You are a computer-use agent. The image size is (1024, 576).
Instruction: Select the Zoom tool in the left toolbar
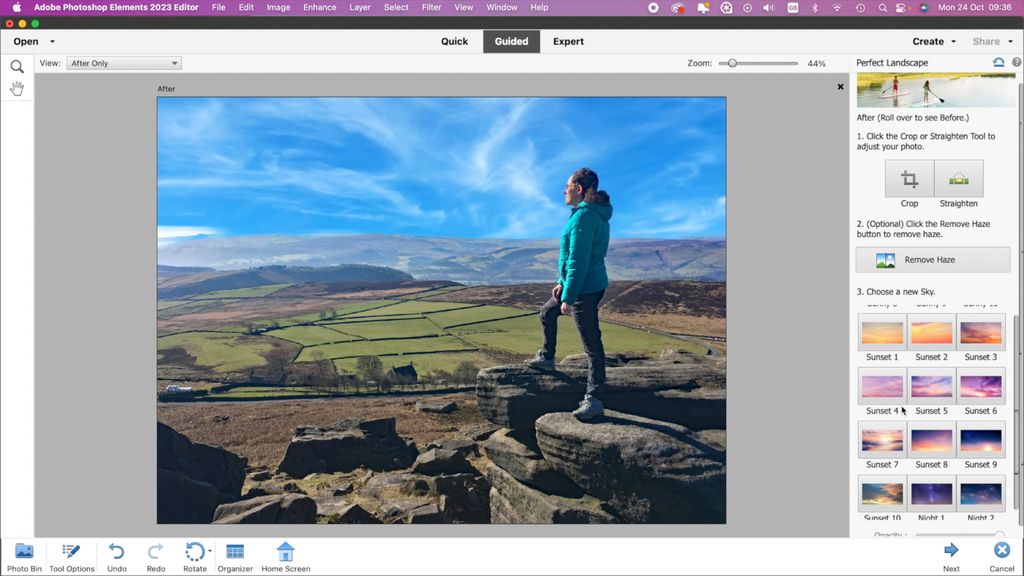pyautogui.click(x=16, y=65)
